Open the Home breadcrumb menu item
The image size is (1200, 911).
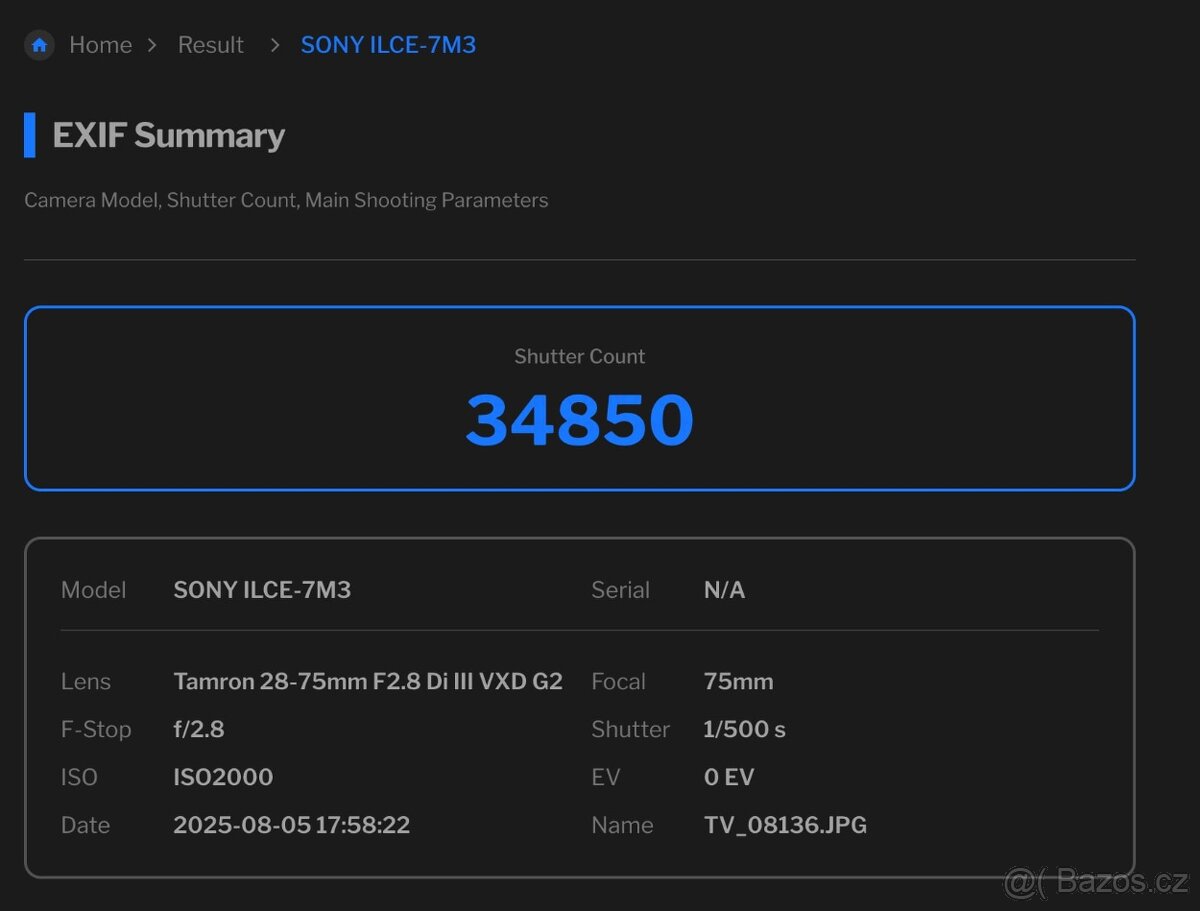[100, 45]
